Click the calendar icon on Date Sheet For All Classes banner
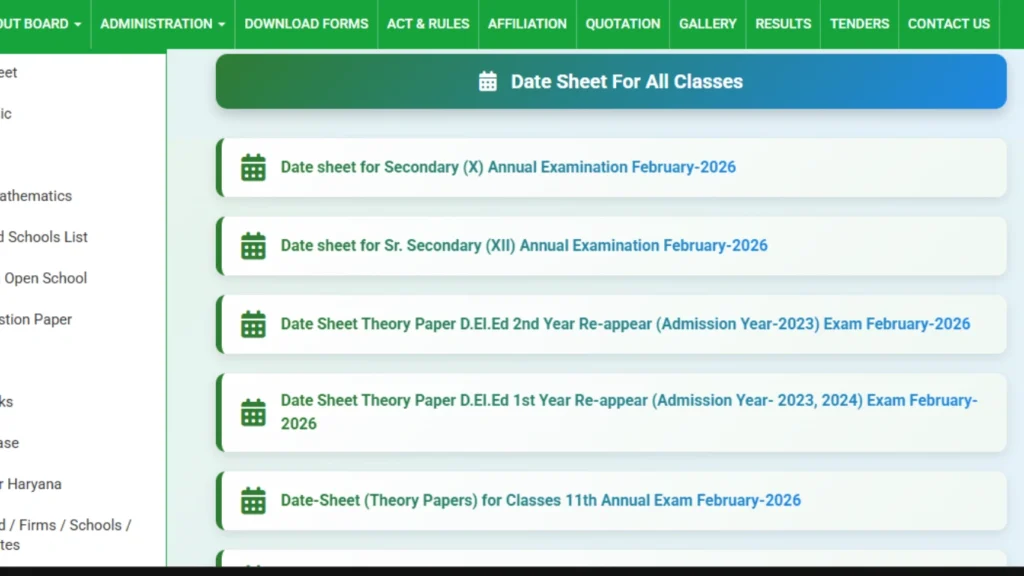Screen dimensions: 1024x576 click(x=488, y=82)
